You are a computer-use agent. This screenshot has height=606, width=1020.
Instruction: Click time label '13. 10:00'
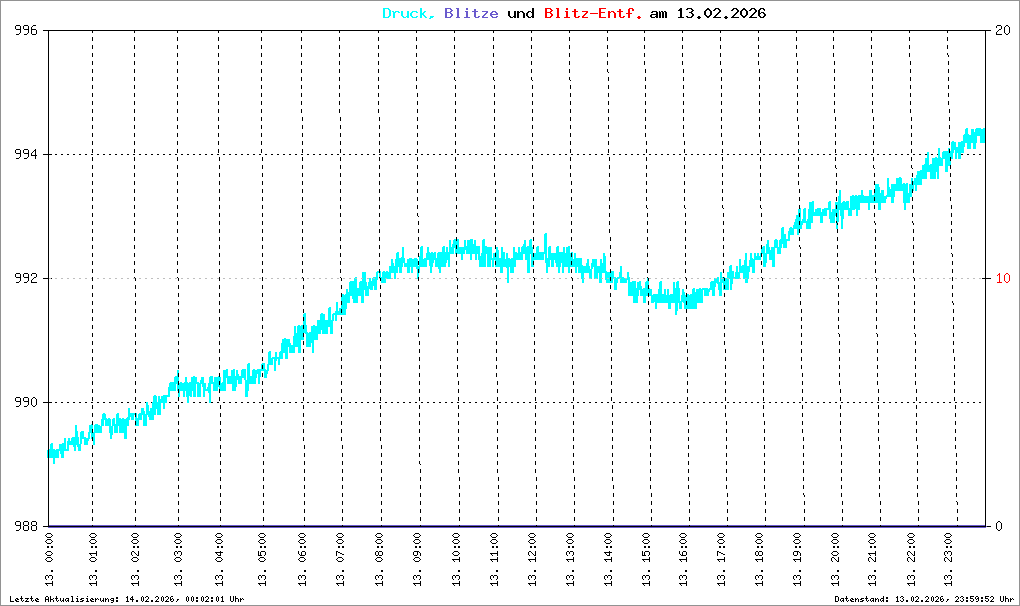457,559
